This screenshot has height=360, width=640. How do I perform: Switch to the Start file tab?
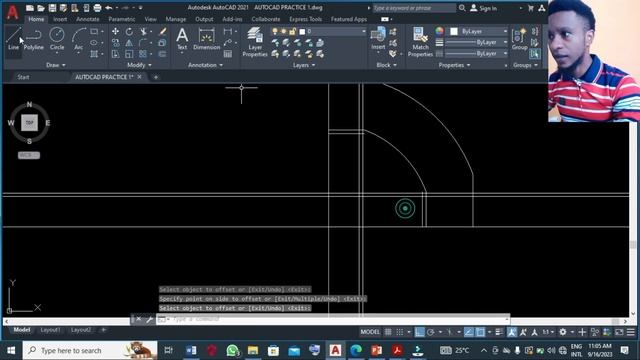point(23,77)
